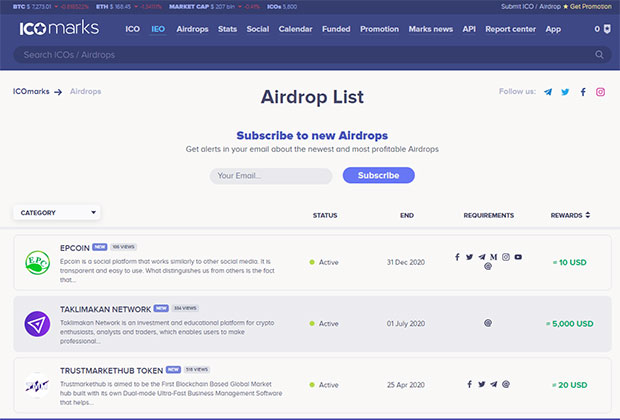Open the Calendar menu item
The height and width of the screenshot is (420, 620).
click(295, 29)
